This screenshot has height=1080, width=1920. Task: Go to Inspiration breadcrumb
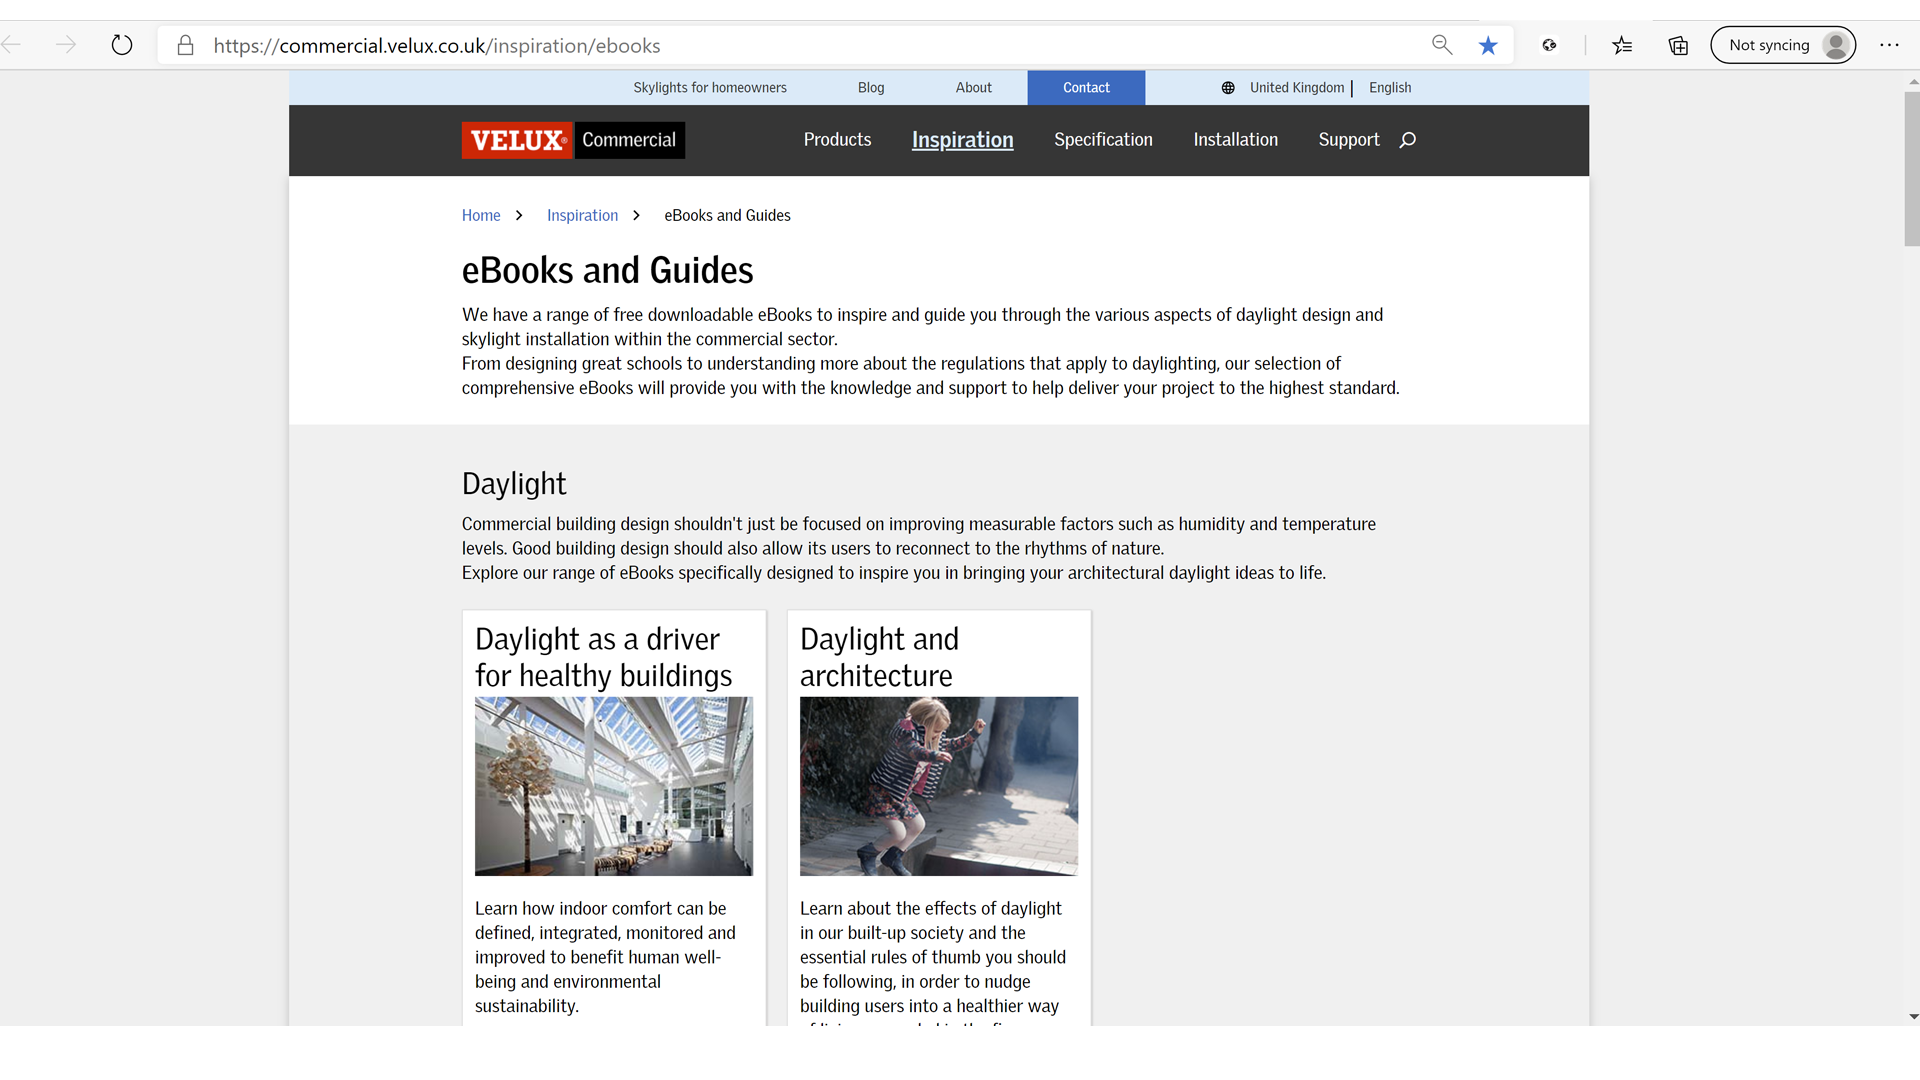tap(582, 216)
